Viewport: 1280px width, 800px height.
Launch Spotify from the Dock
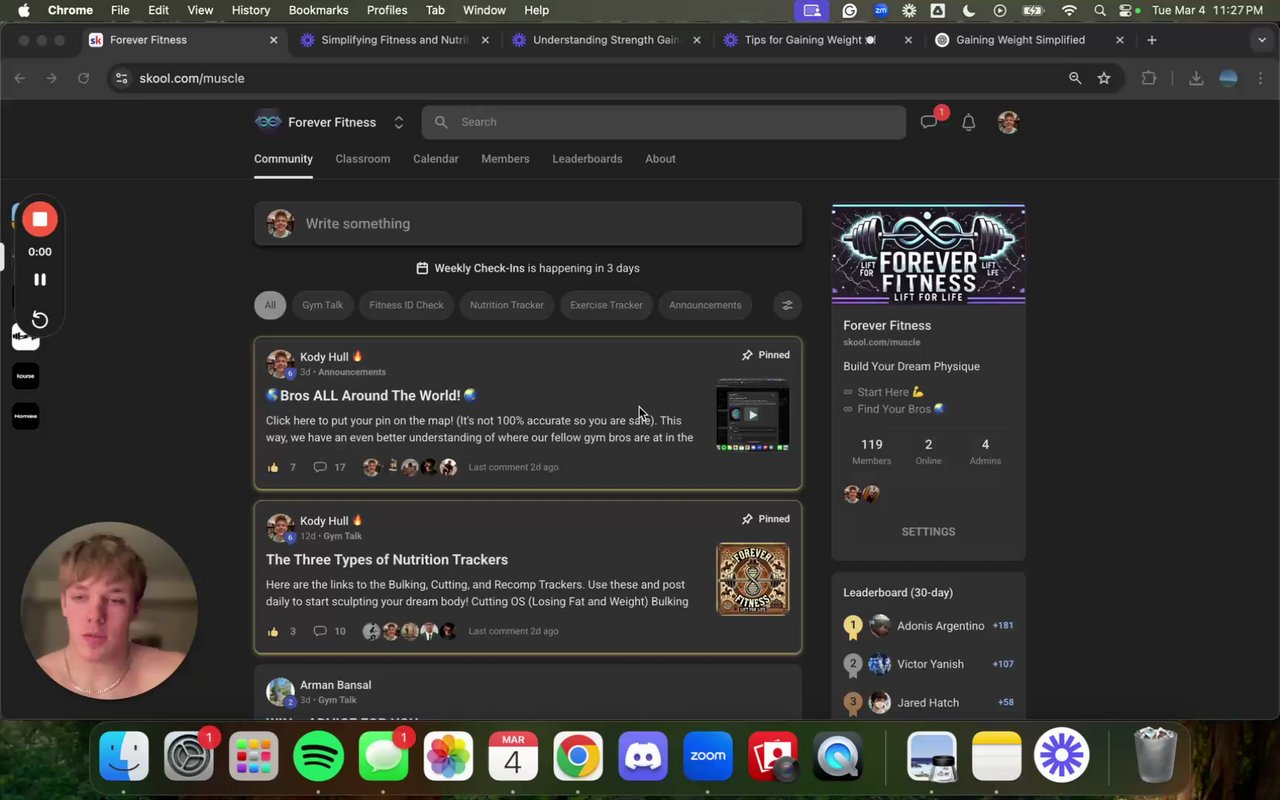coord(318,756)
